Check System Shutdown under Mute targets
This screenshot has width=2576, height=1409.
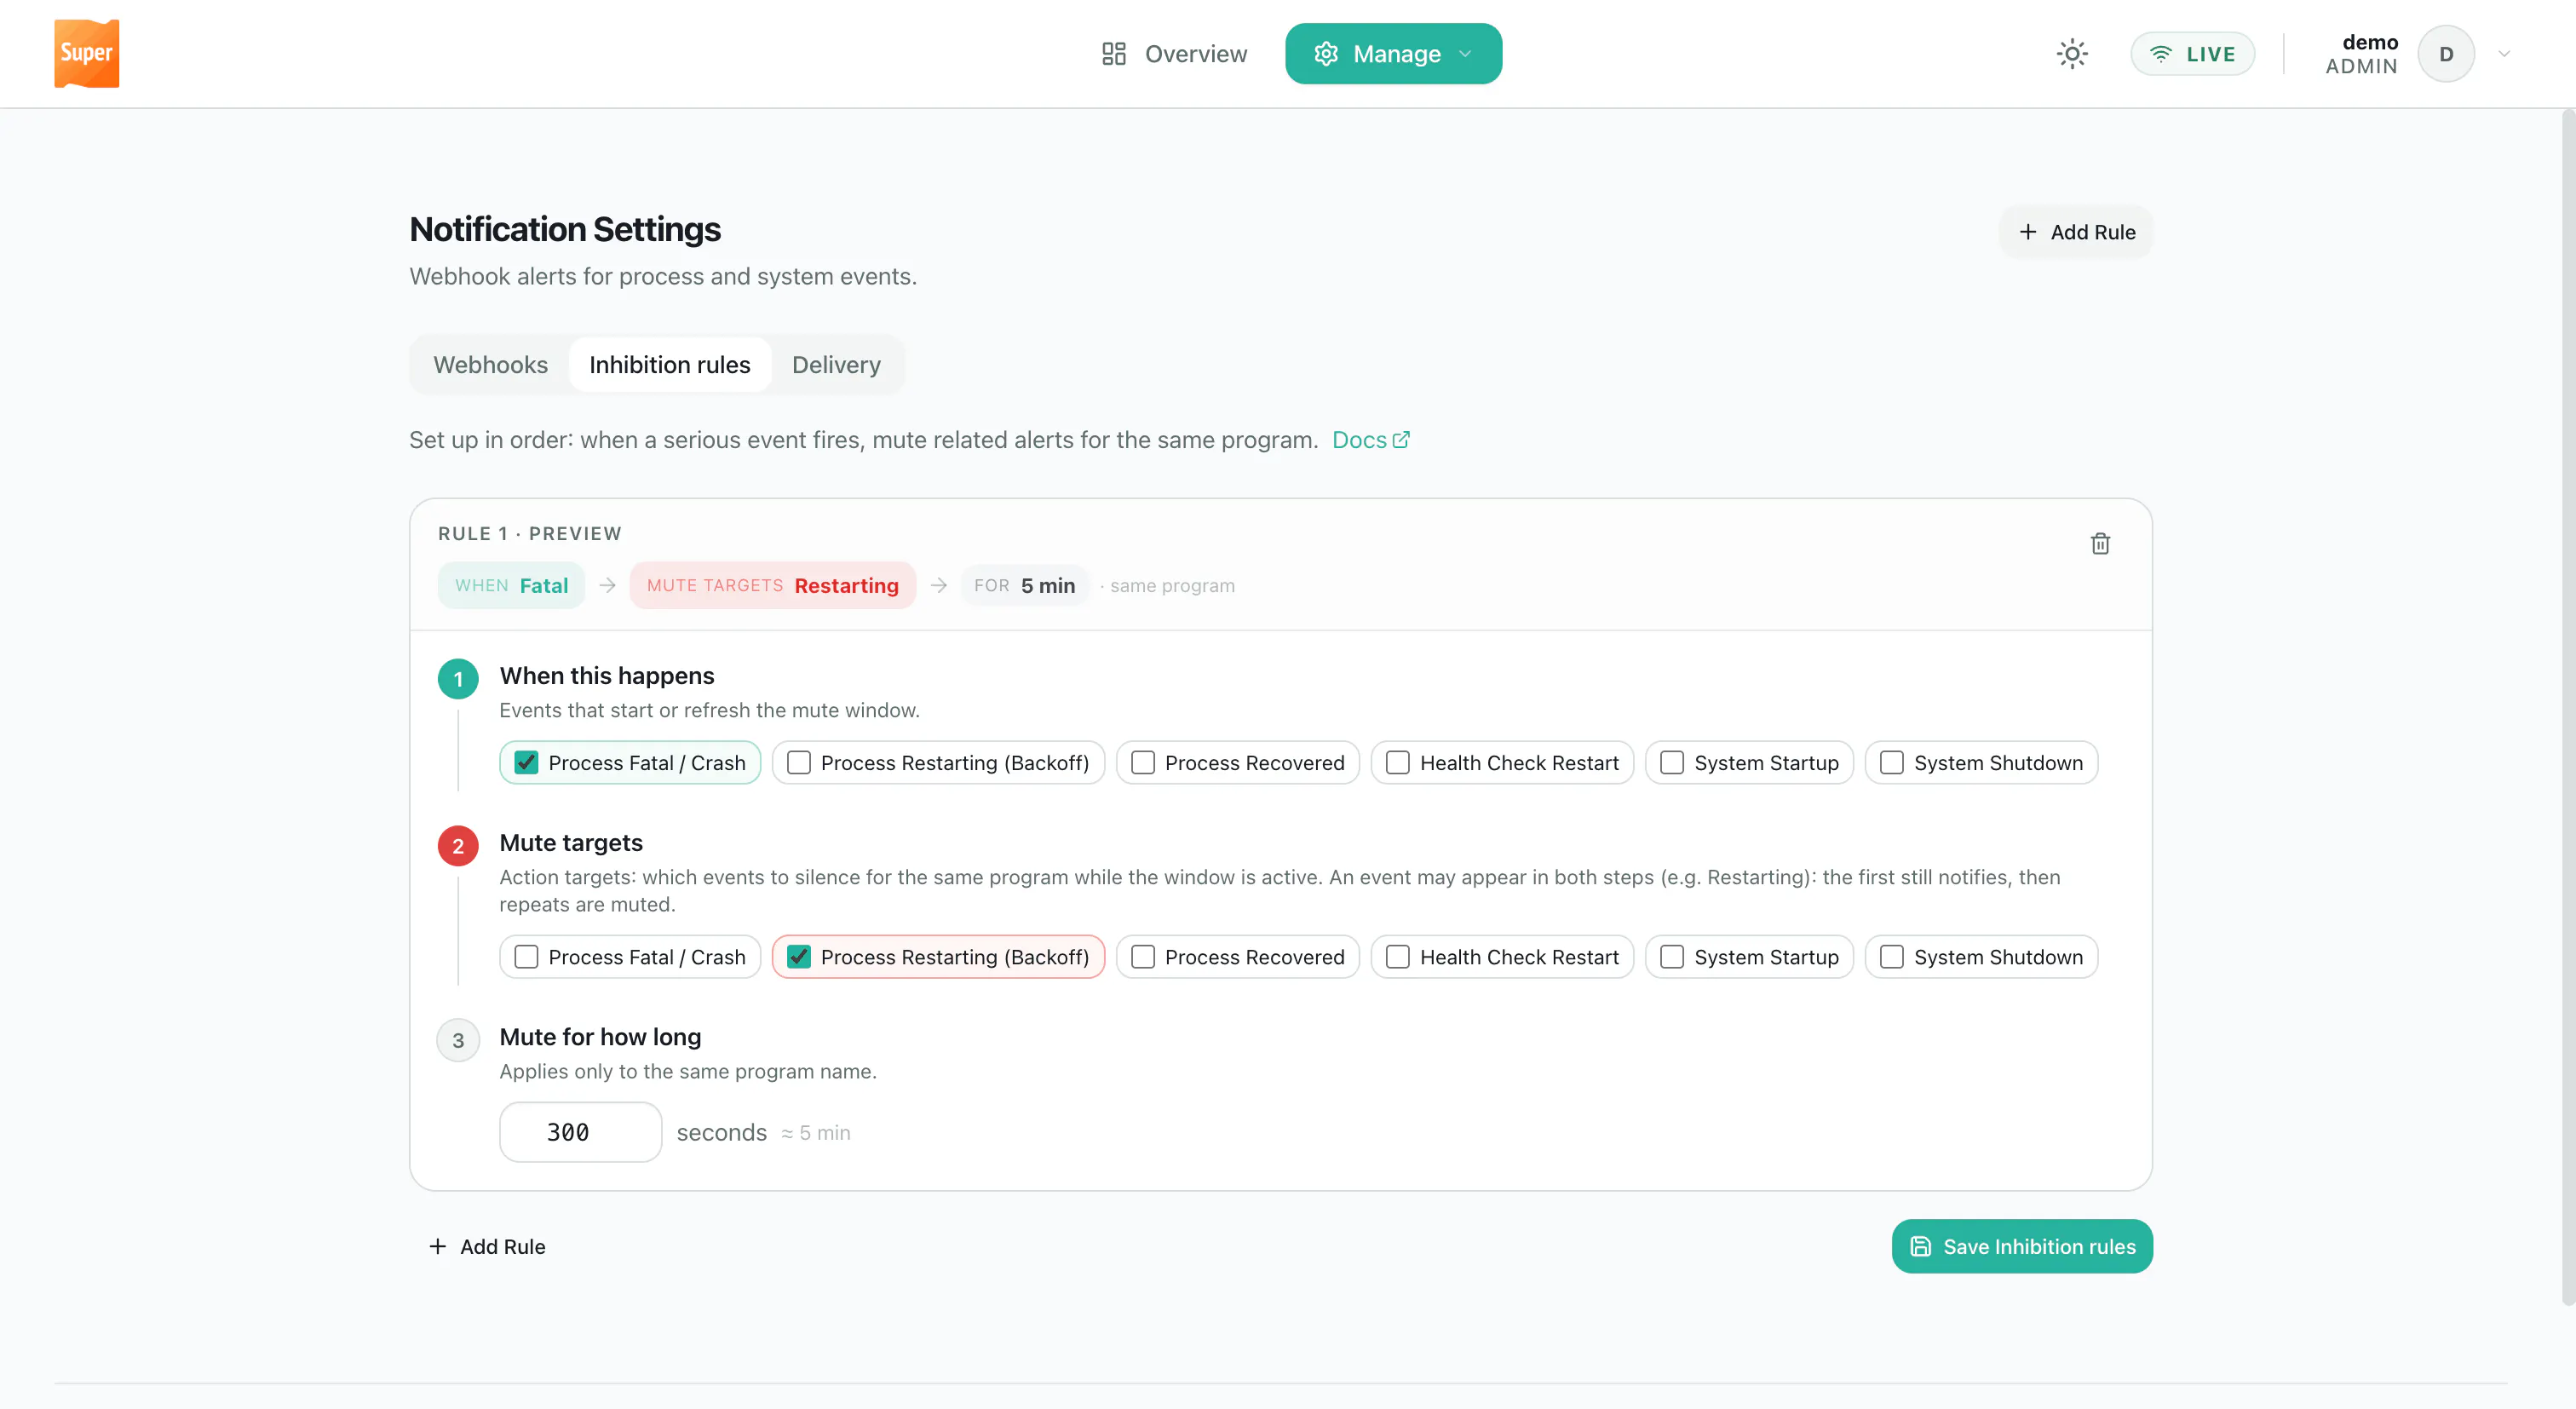click(1981, 957)
